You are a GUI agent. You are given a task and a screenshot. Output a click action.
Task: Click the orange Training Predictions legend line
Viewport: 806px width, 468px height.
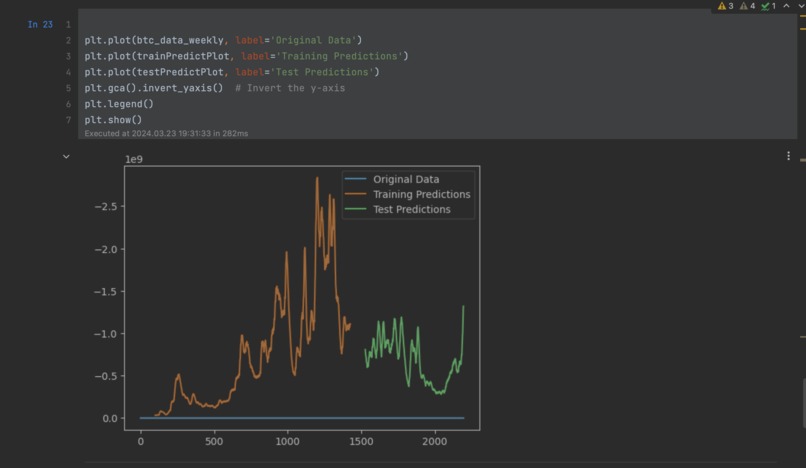click(355, 194)
